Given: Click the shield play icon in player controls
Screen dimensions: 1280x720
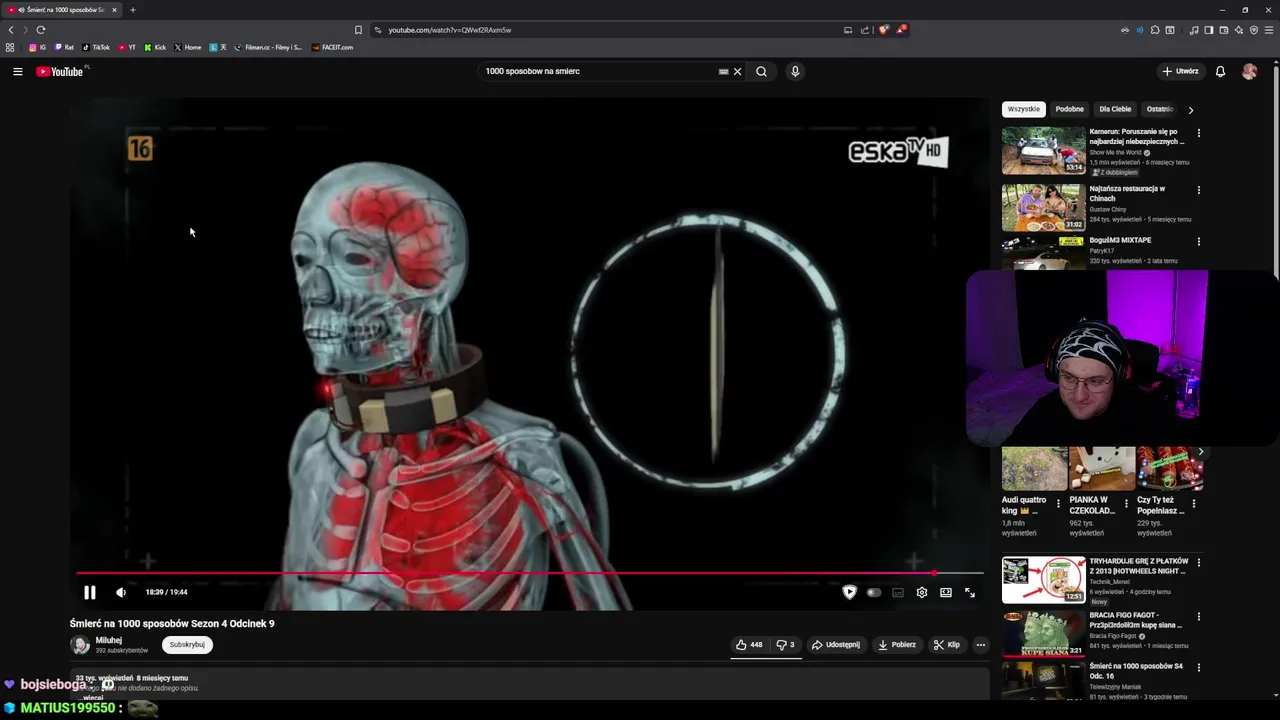Looking at the screenshot, I should coord(849,592).
